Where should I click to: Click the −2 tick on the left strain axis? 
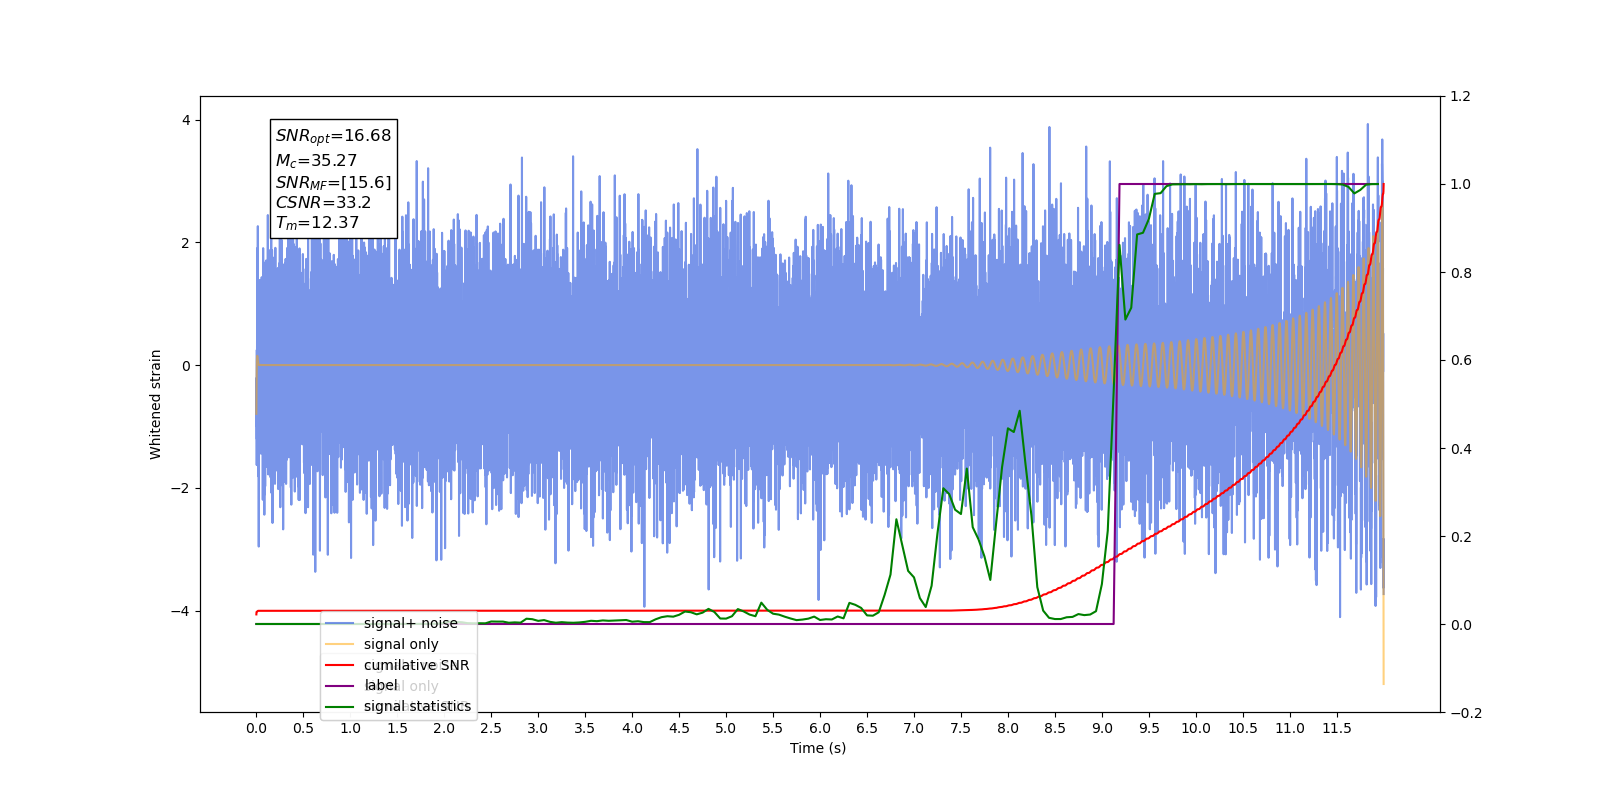pos(181,488)
